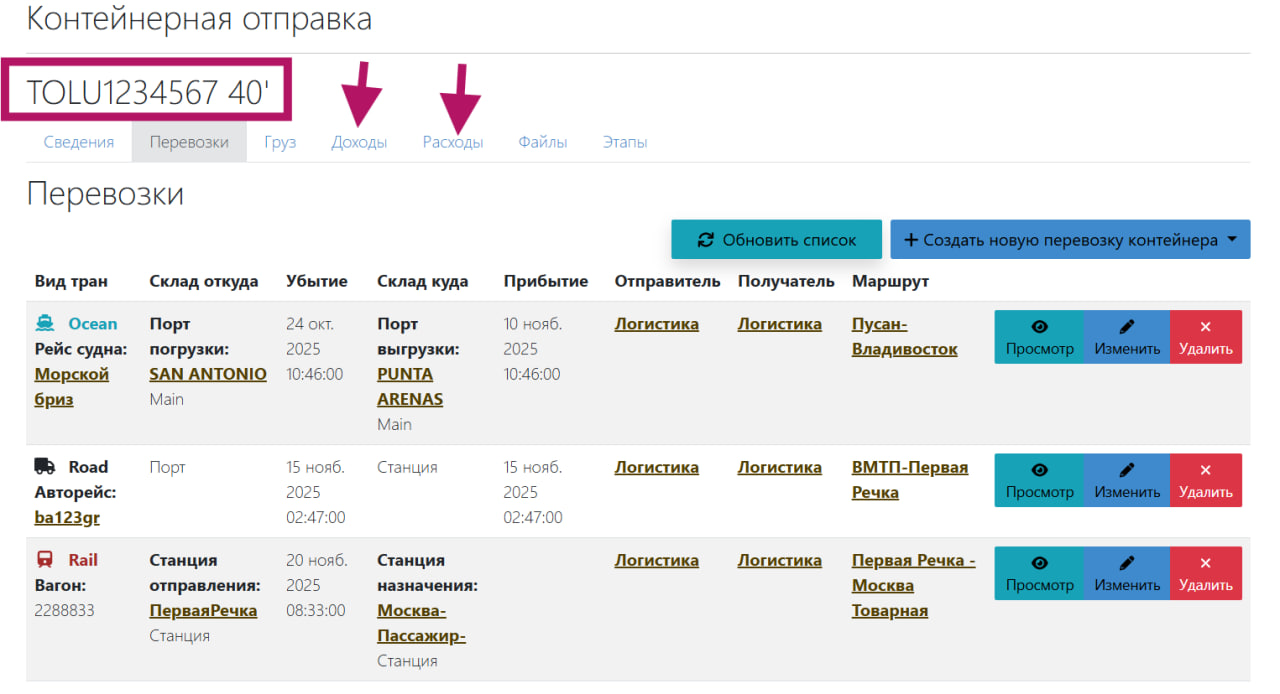Follow the SAN ANTONIO port link
Screen dimensions: 1280x694
(208, 374)
